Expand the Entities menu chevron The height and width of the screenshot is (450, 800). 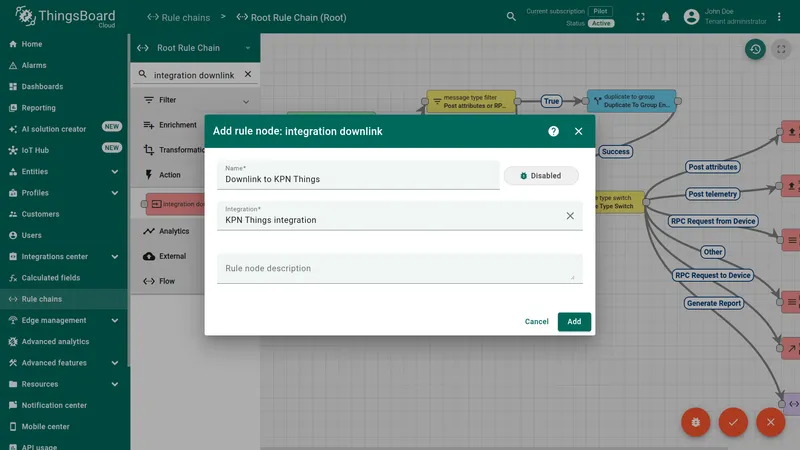(115, 171)
